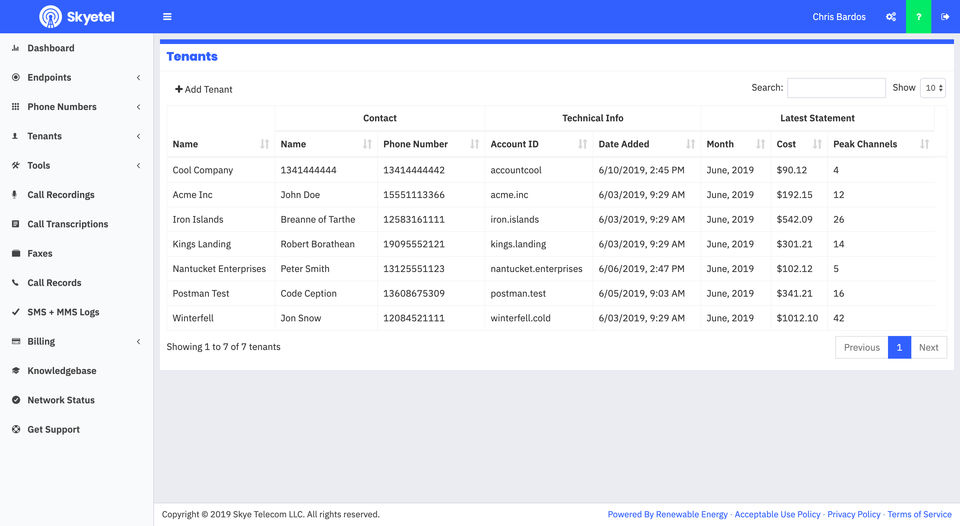This screenshot has height=526, width=960.
Task: Open the Acceptable Use Policy link
Action: coord(777,514)
